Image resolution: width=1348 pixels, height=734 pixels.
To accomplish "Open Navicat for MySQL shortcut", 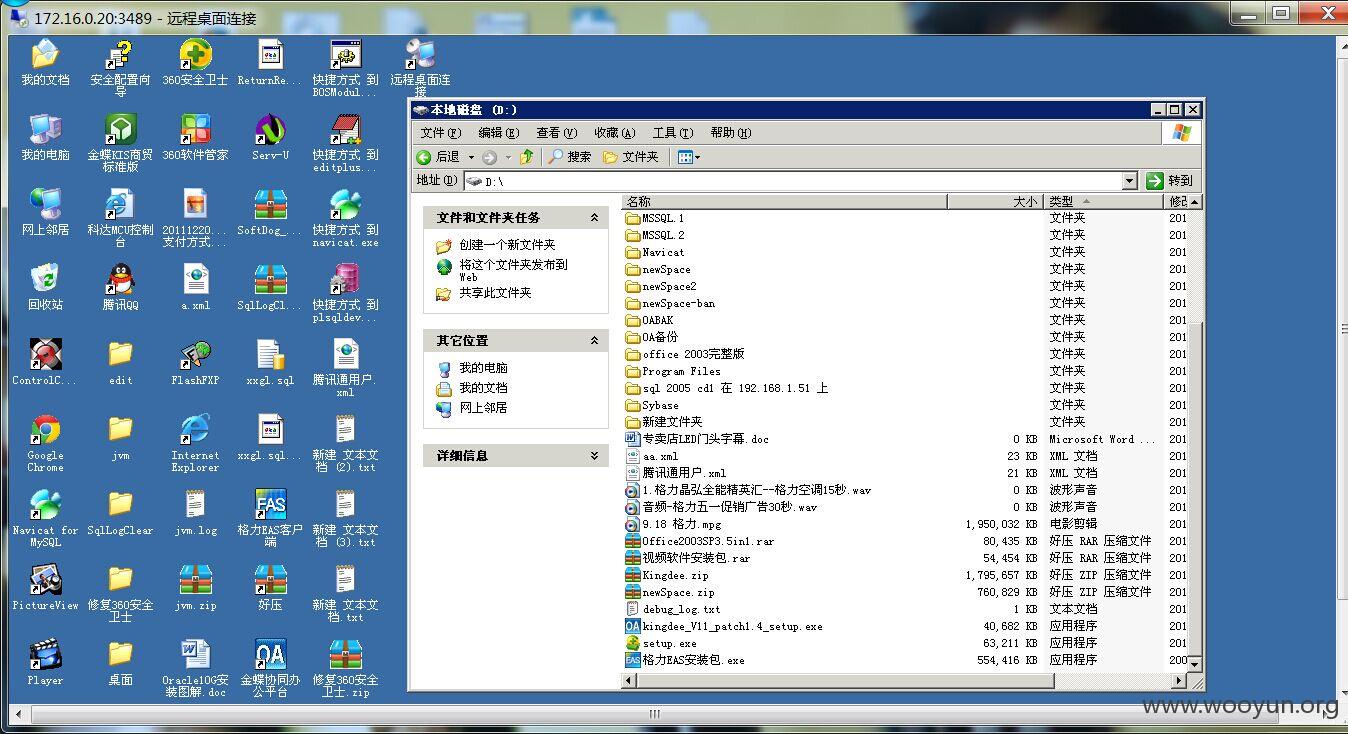I will (45, 517).
